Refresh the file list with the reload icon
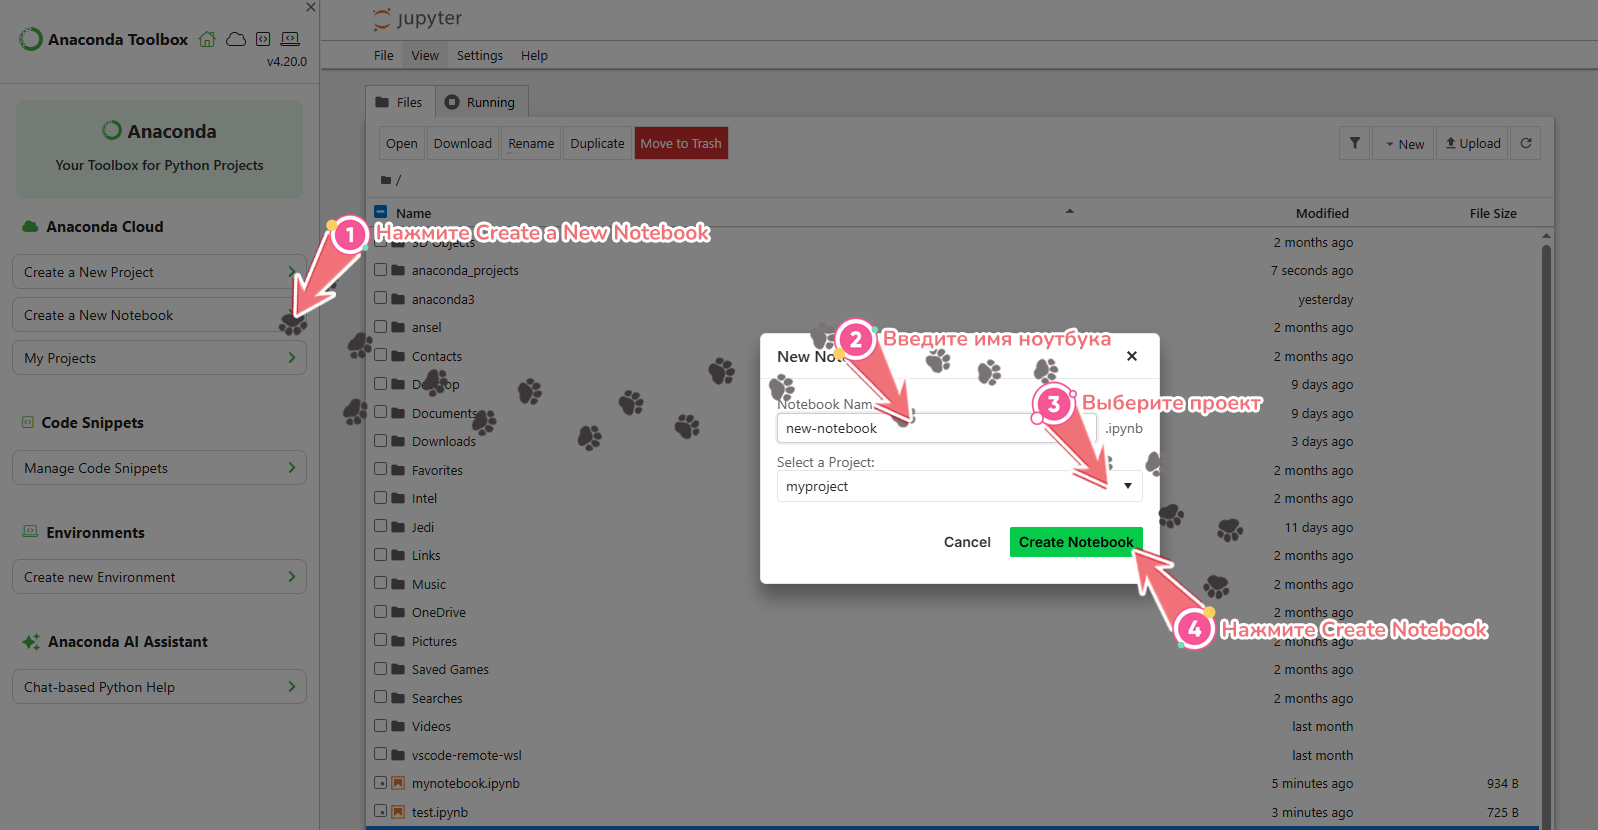1598x830 pixels. tap(1526, 143)
